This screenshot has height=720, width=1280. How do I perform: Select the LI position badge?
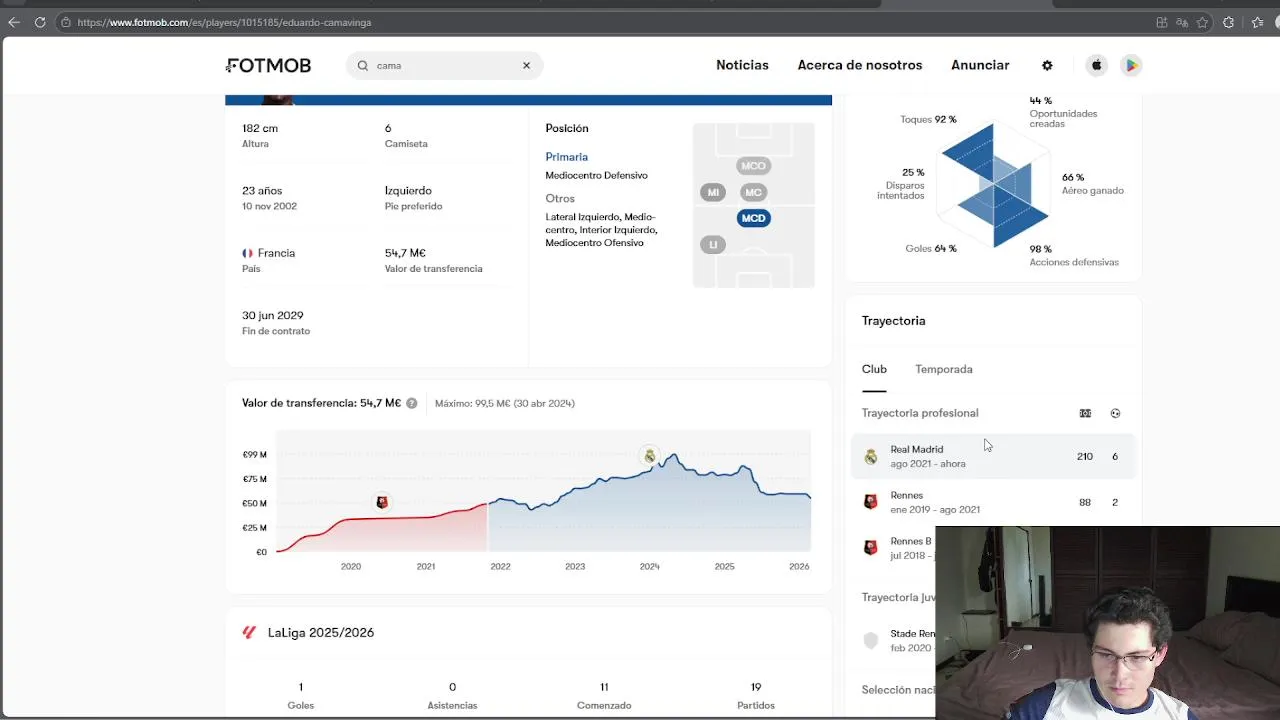[x=713, y=244]
